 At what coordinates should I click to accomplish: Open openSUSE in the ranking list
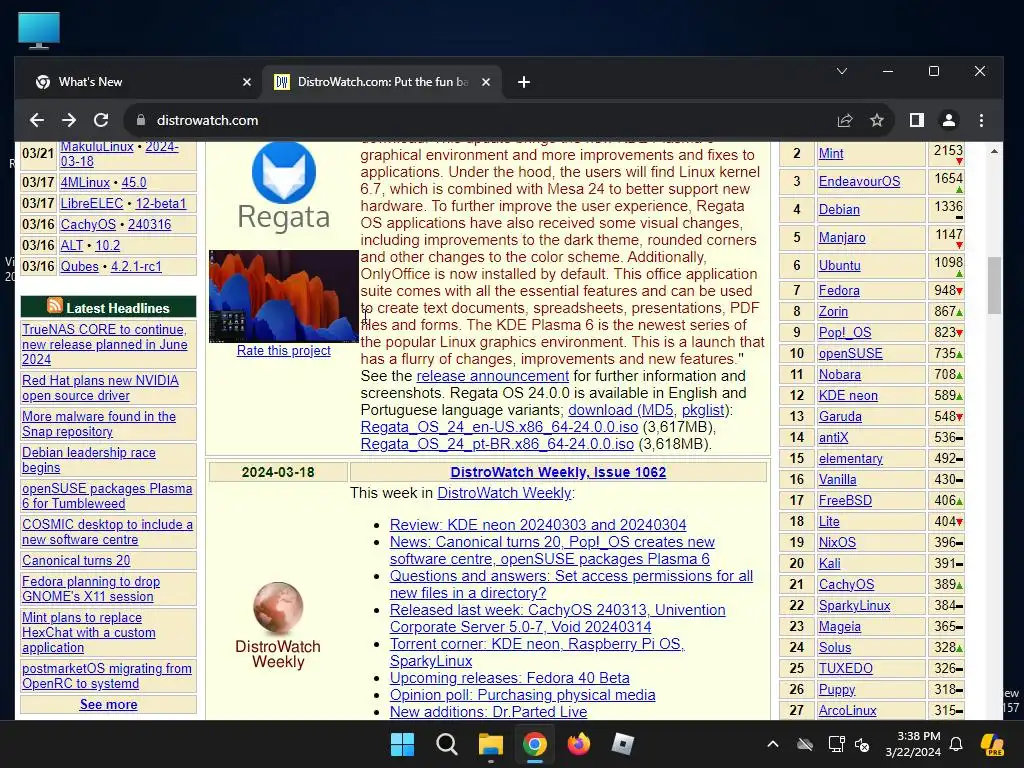[850, 354]
